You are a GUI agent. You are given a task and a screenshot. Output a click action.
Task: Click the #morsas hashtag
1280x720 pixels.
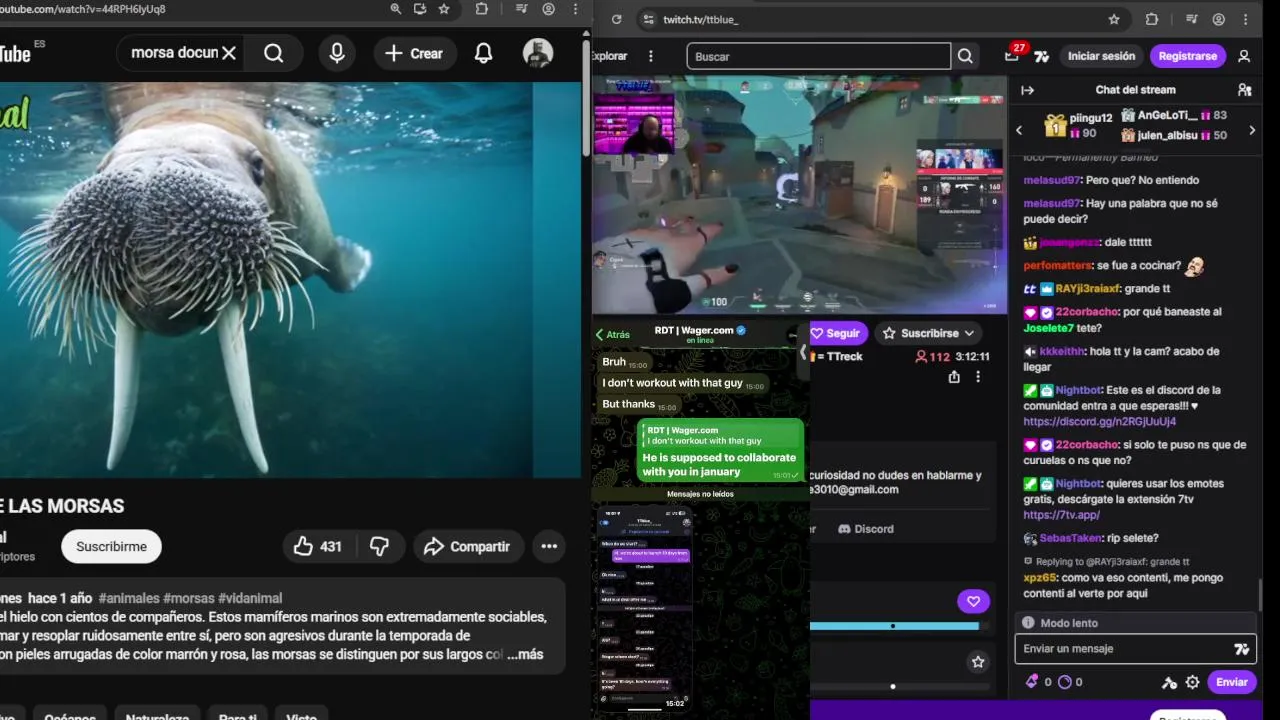[188, 598]
